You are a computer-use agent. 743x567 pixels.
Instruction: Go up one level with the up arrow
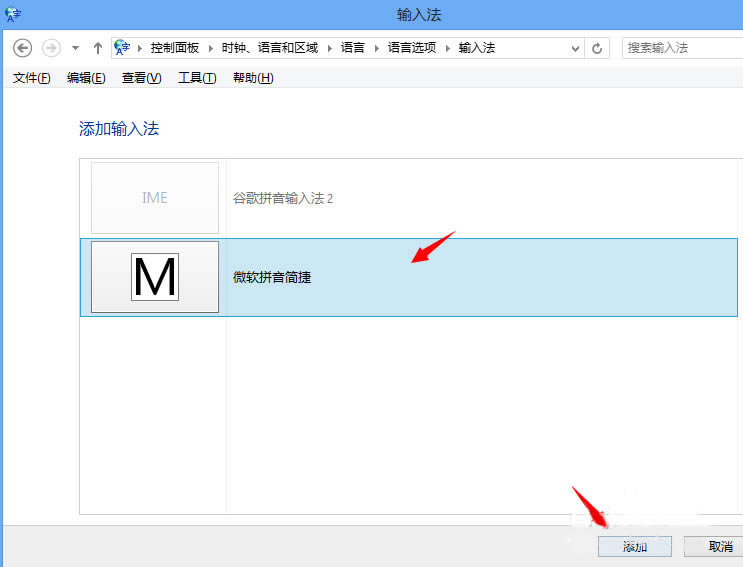(x=98, y=48)
